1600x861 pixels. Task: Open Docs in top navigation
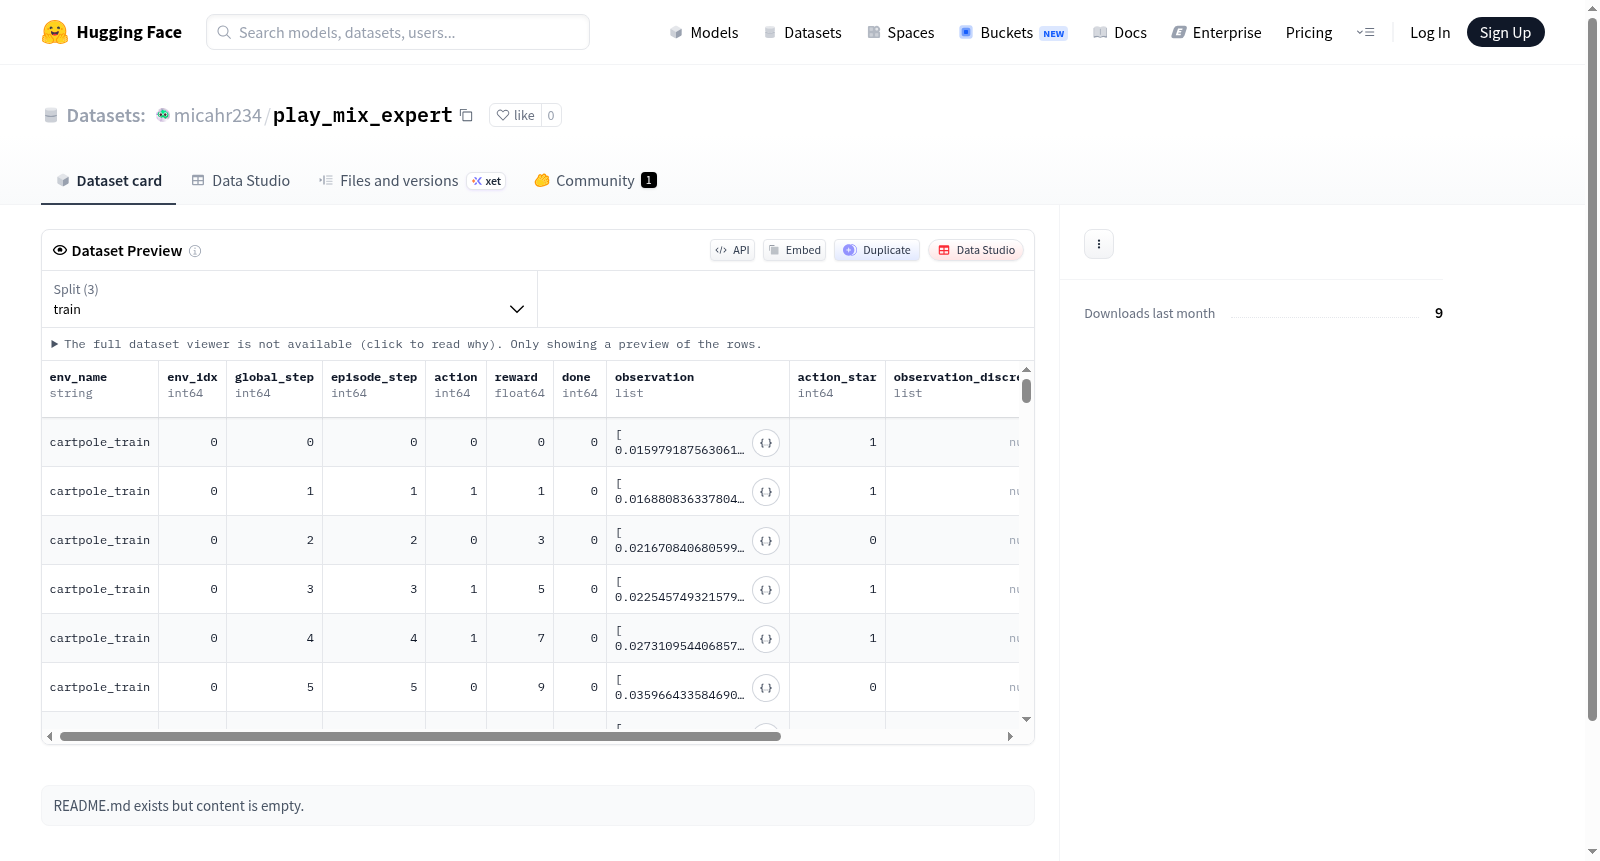click(x=1120, y=32)
